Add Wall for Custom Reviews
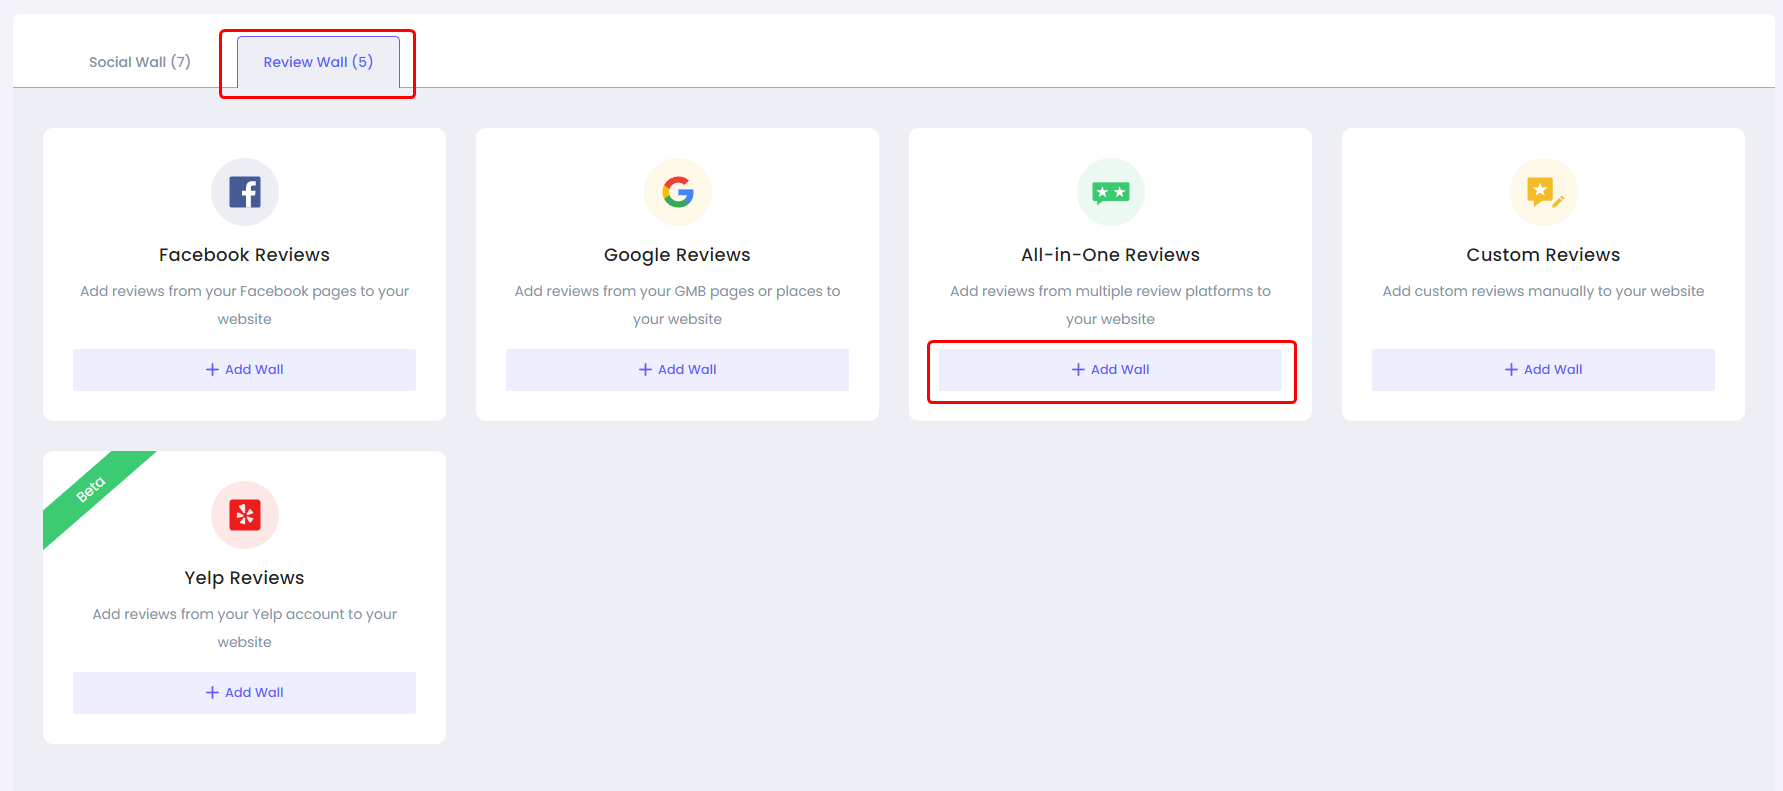The image size is (1783, 791). tap(1543, 370)
